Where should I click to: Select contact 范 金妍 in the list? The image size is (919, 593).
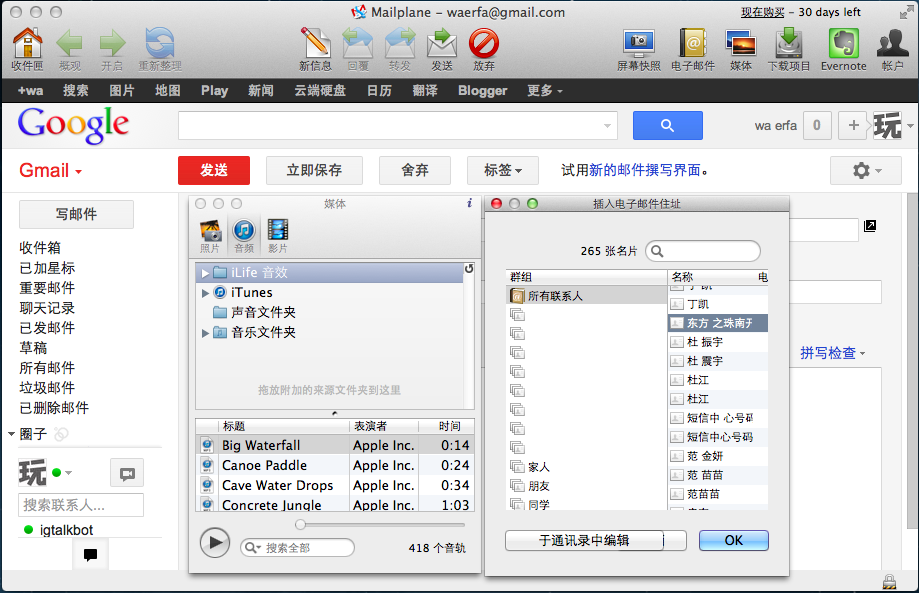tap(718, 456)
